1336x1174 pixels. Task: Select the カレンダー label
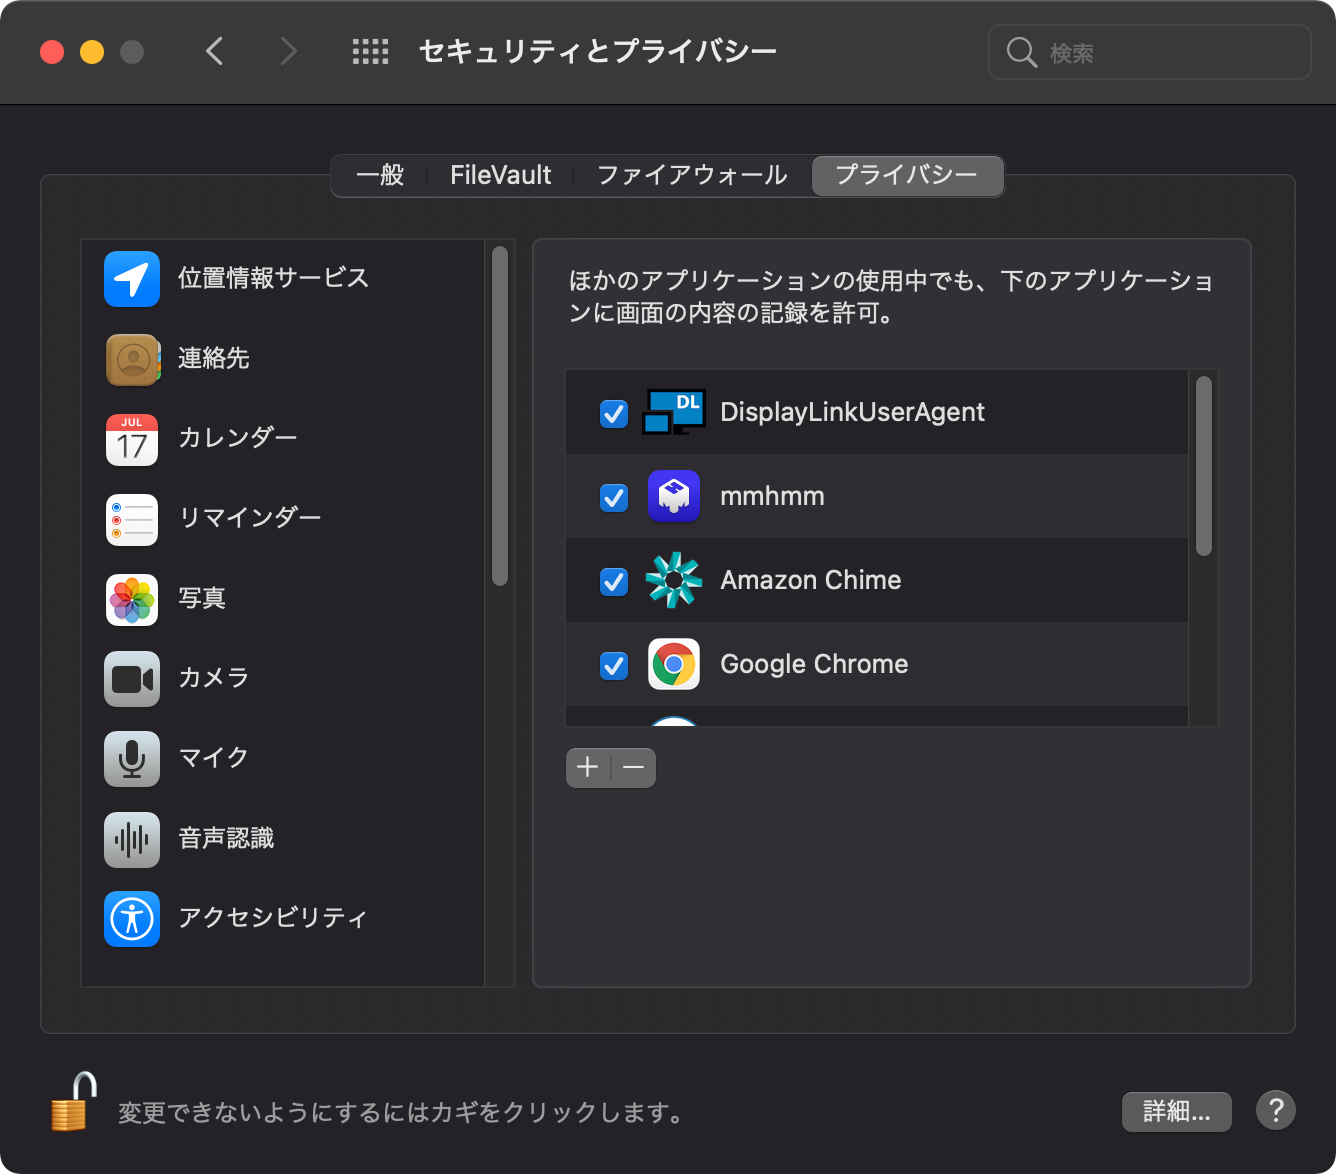point(238,439)
